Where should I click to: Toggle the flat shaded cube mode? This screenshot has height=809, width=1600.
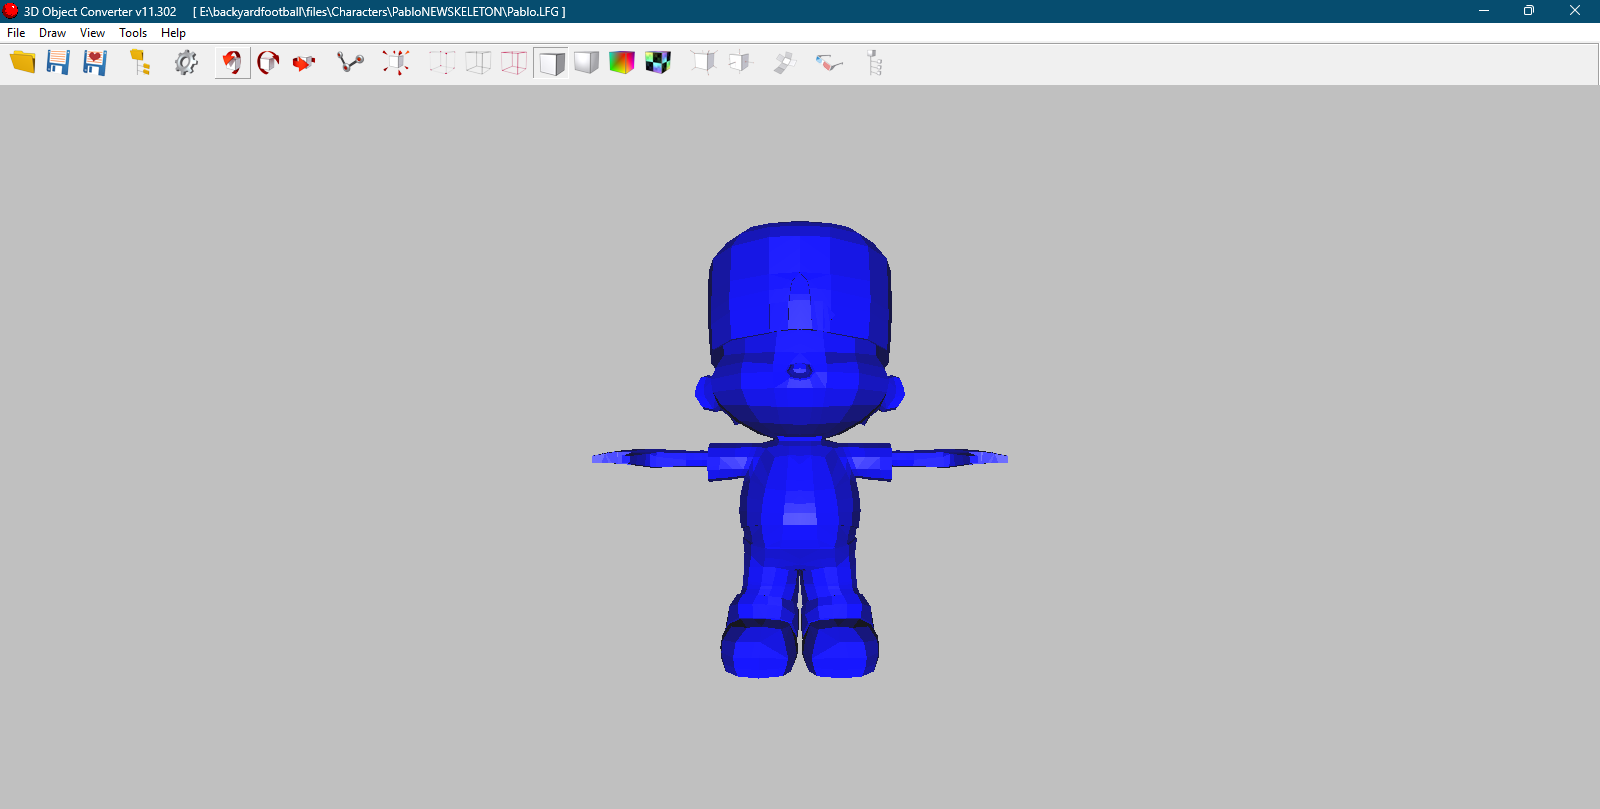coord(551,63)
